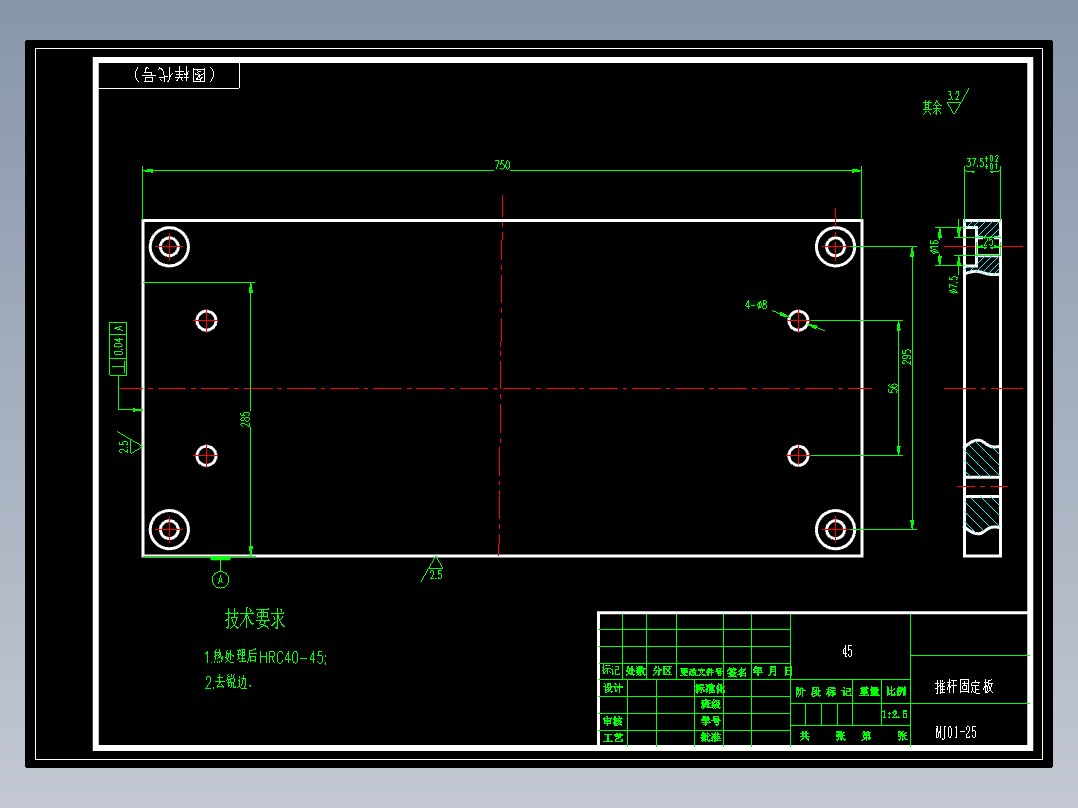This screenshot has height=808, width=1078.
Task: Select the φ7.5 diameter dimension
Action: tap(954, 285)
